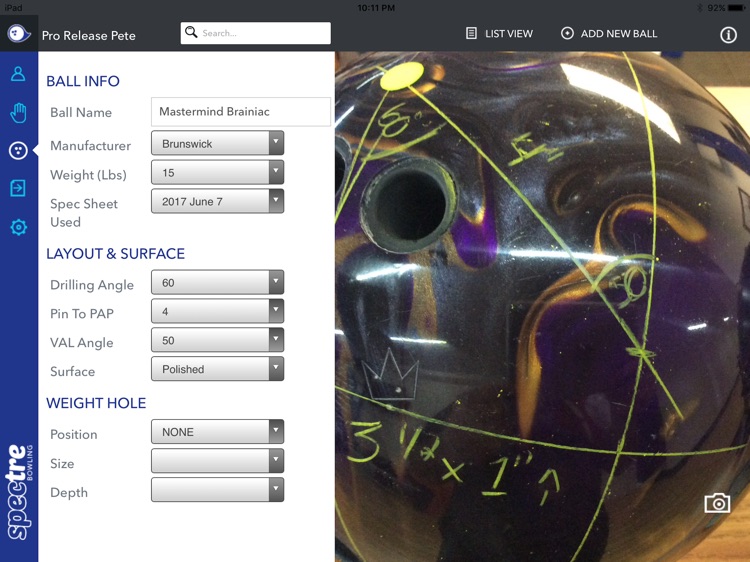
Task: Click the WEIGHT HOLE heading
Action: [x=96, y=403]
